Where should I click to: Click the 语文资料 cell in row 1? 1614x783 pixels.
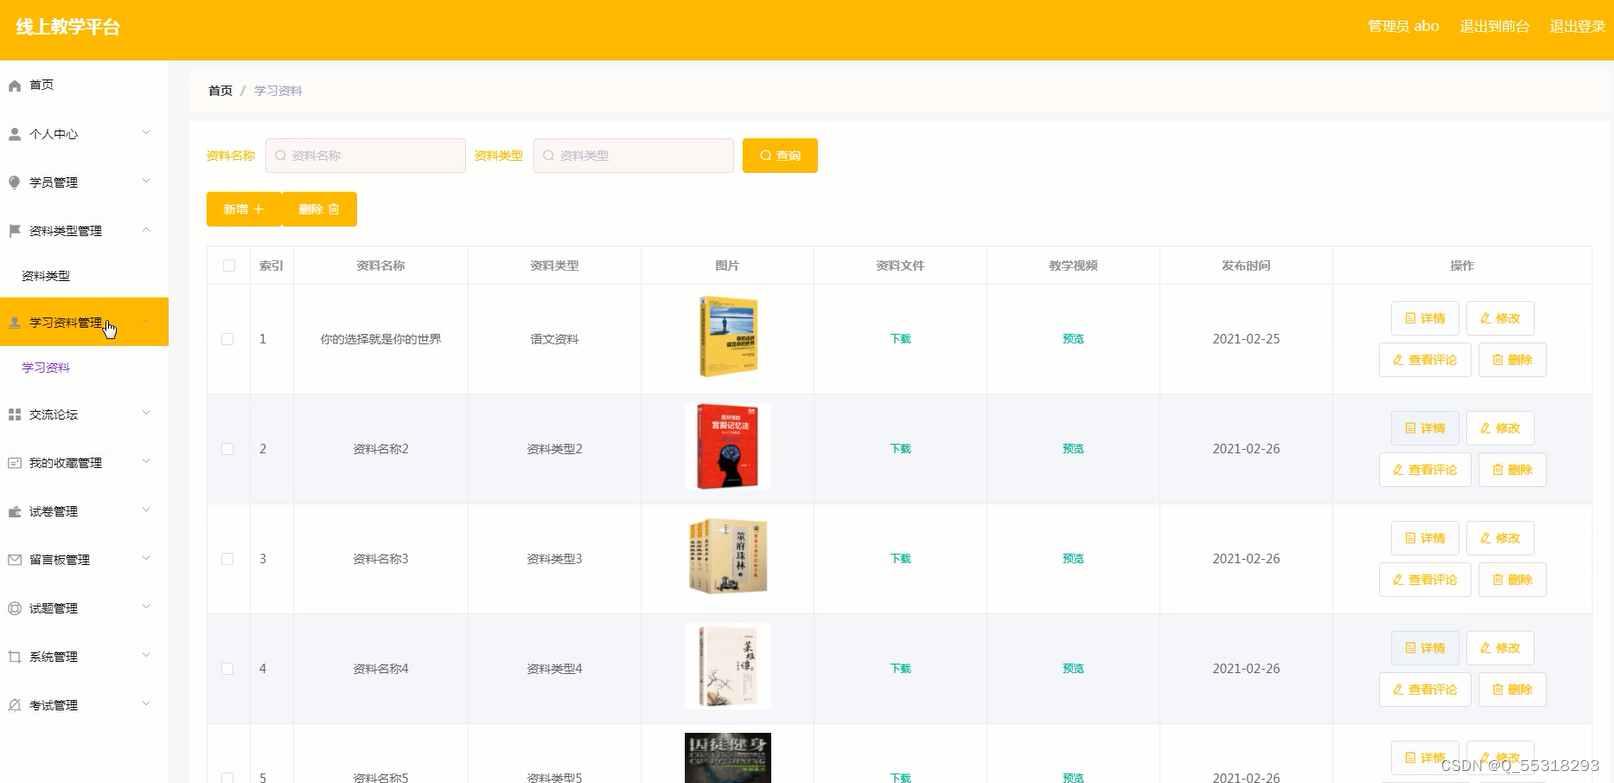(x=554, y=339)
